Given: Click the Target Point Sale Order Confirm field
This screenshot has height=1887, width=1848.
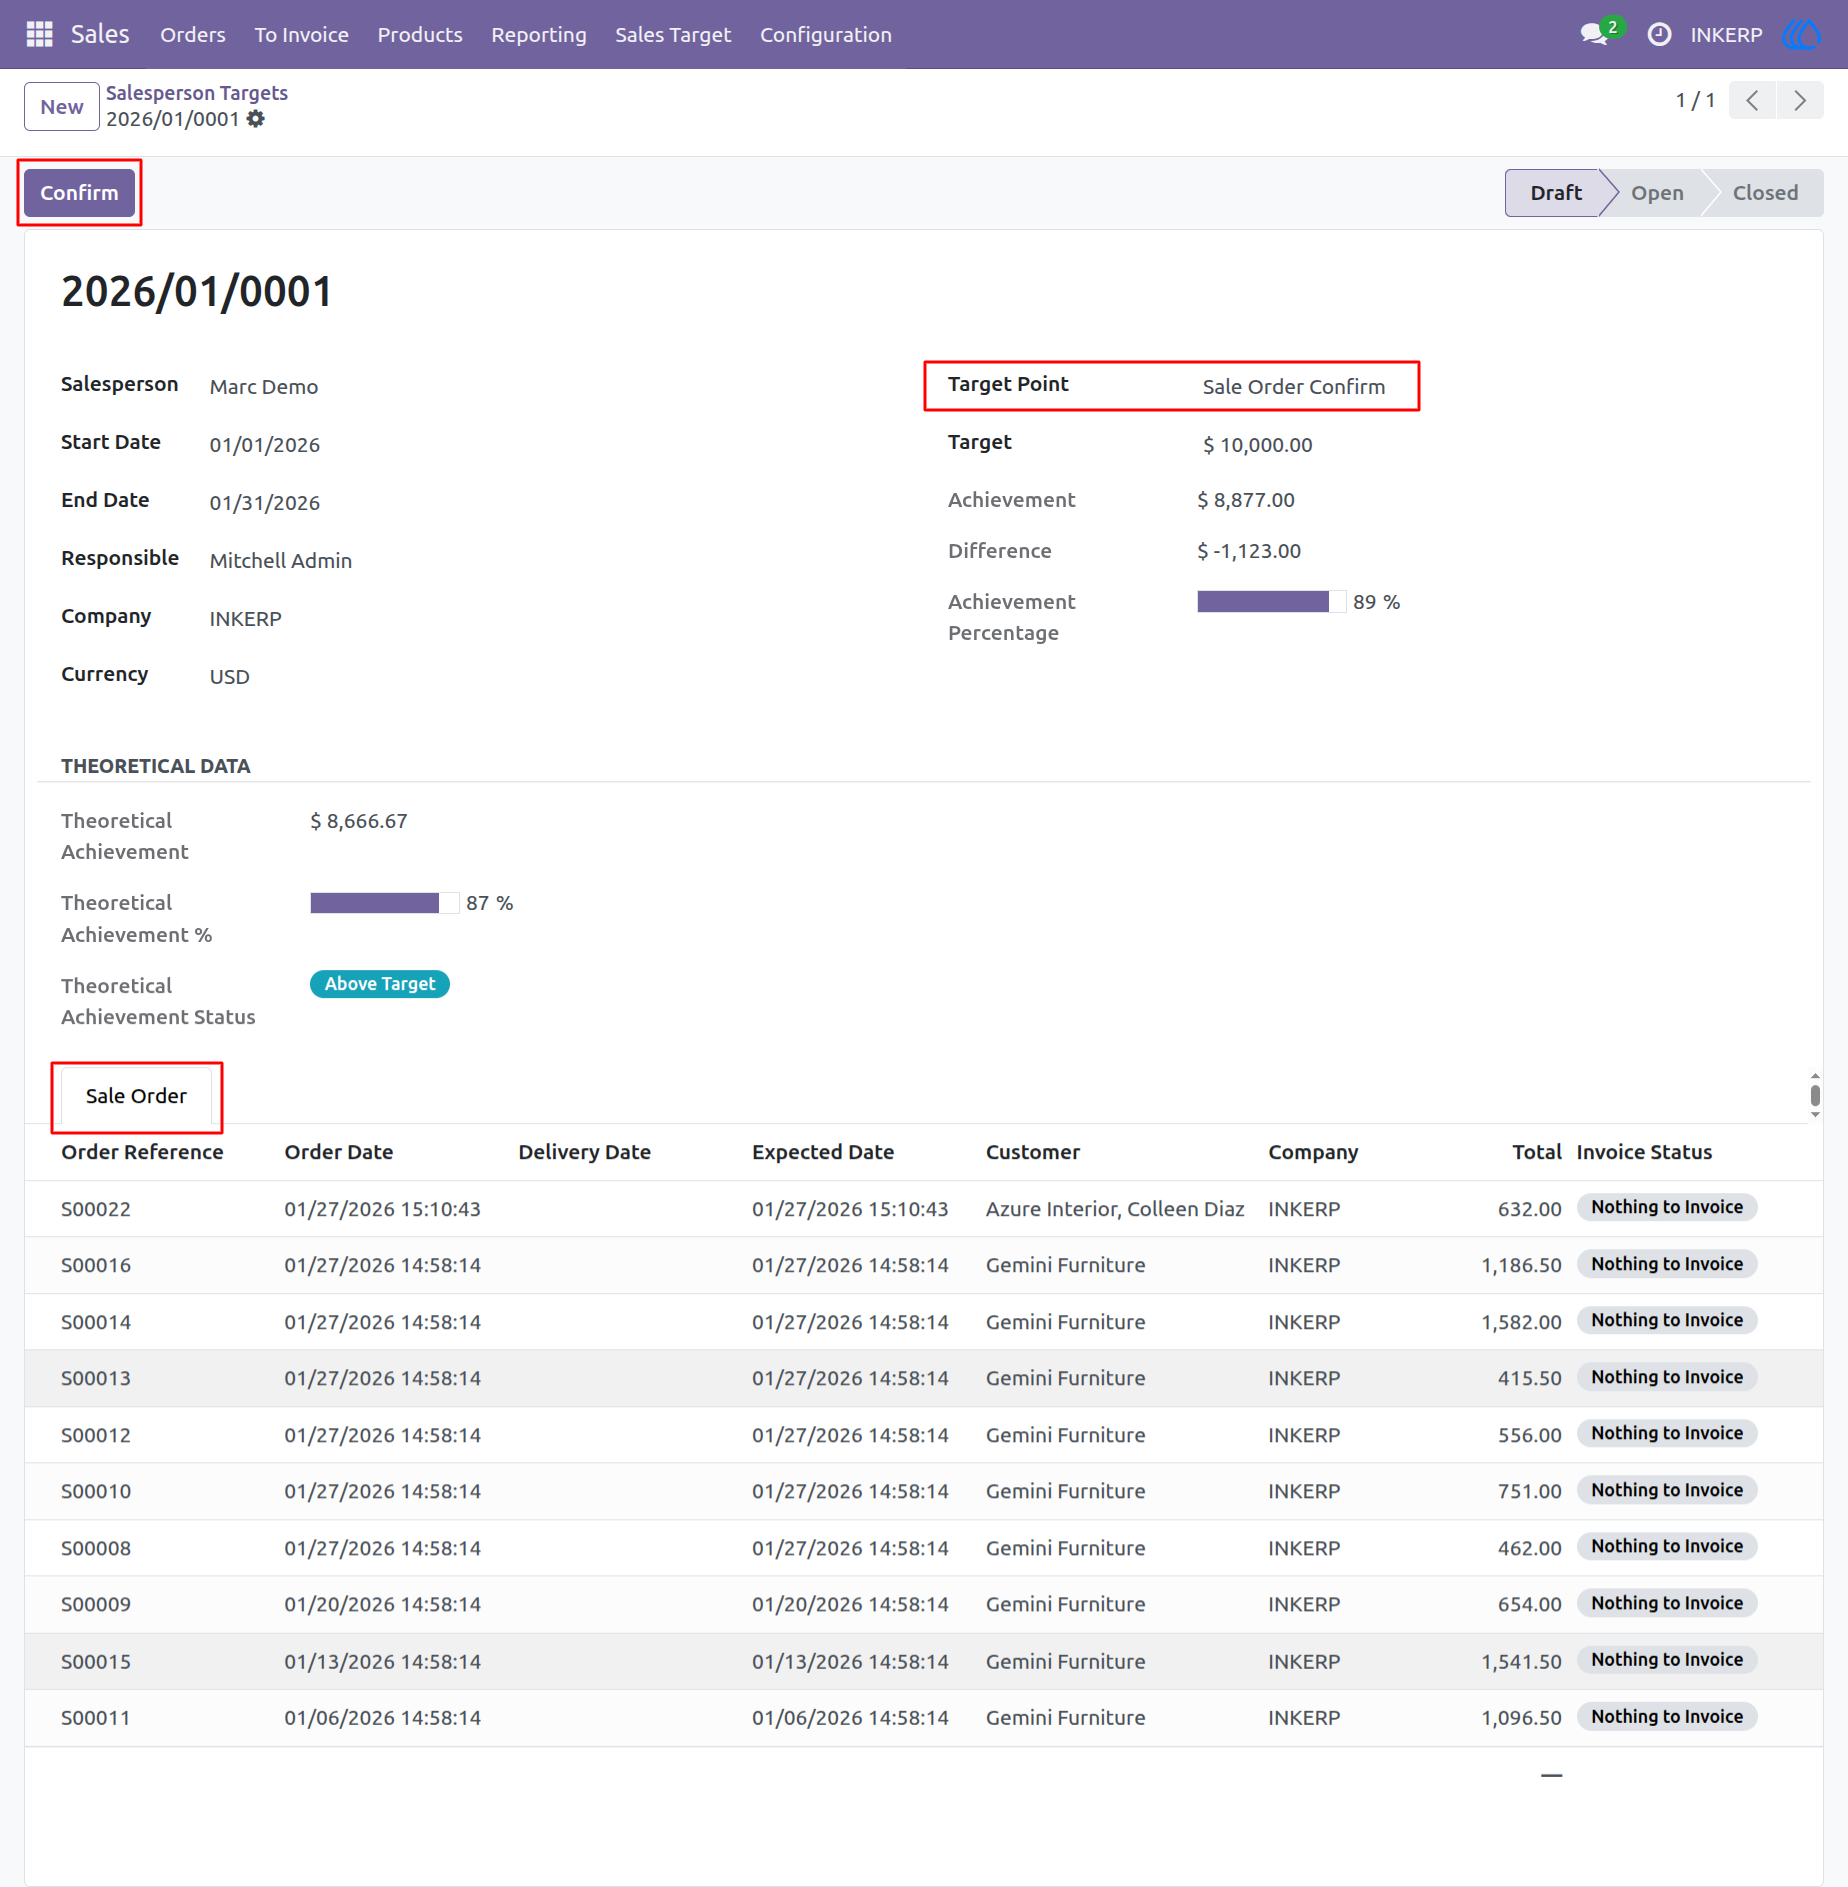Looking at the screenshot, I should click(x=1293, y=387).
